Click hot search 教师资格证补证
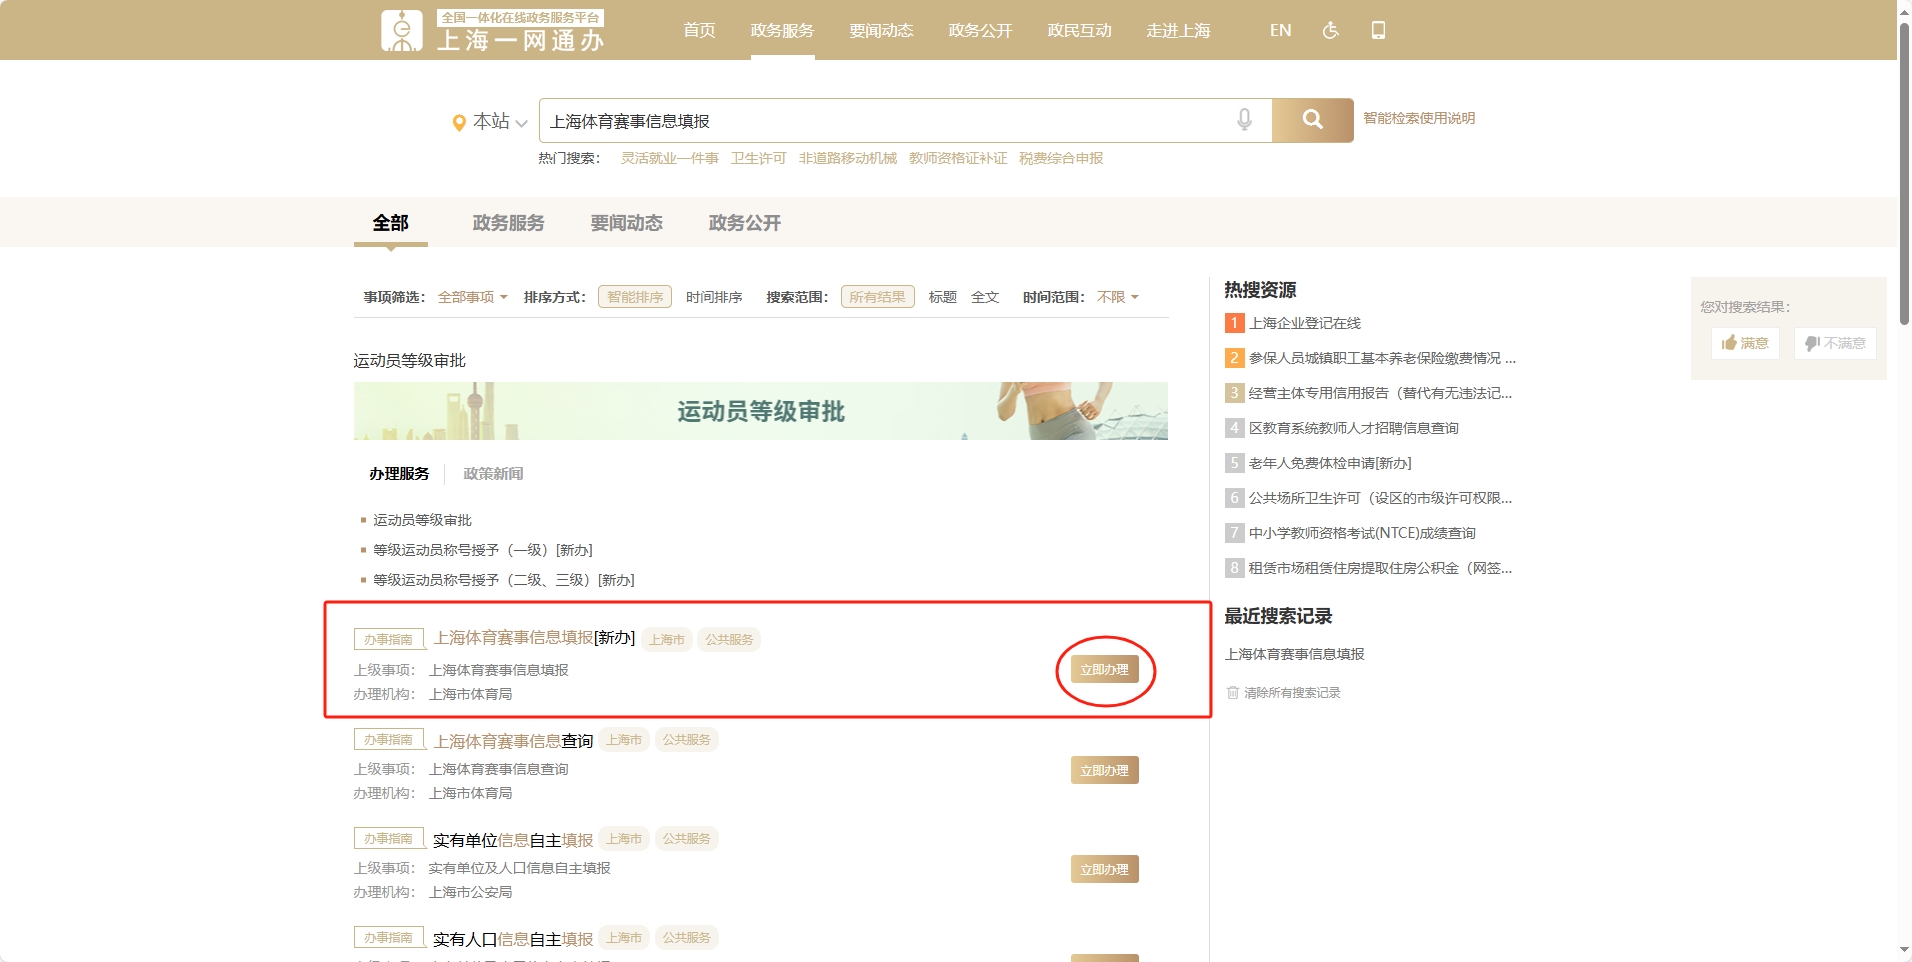Screen dimensions: 1912x962 pyautogui.click(x=958, y=158)
